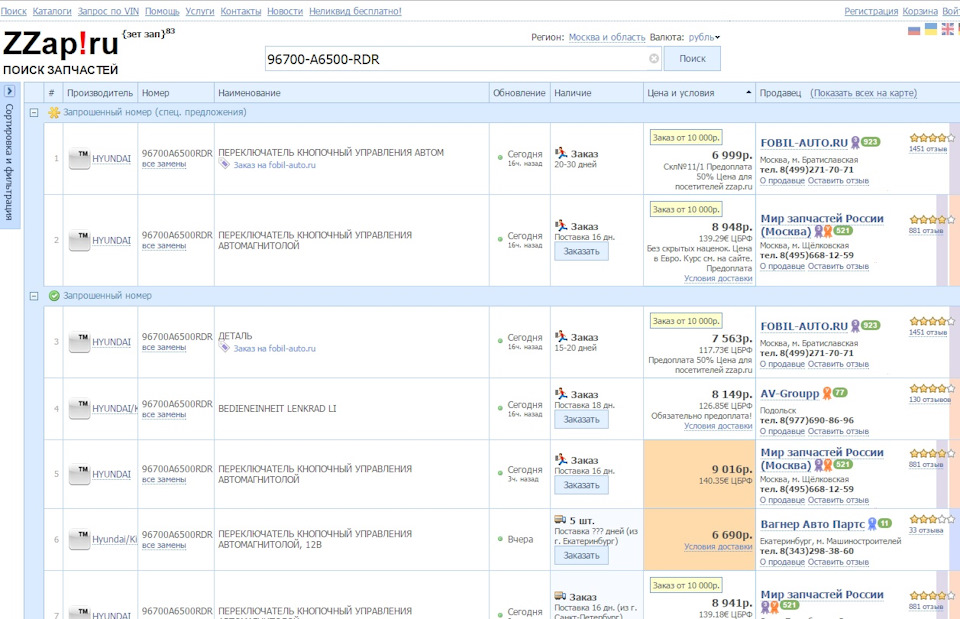Click the tag icon beside the row 3 fobil-auto.ru order
The height and width of the screenshot is (619, 960).
pos(224,348)
